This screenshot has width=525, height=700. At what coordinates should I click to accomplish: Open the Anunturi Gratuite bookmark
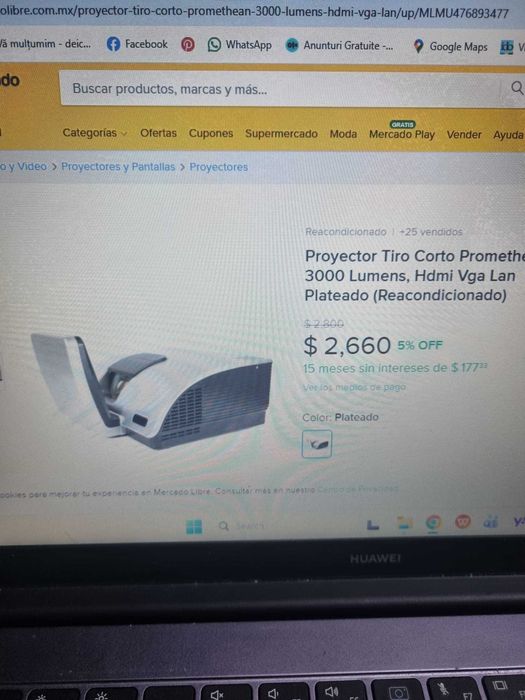point(339,46)
